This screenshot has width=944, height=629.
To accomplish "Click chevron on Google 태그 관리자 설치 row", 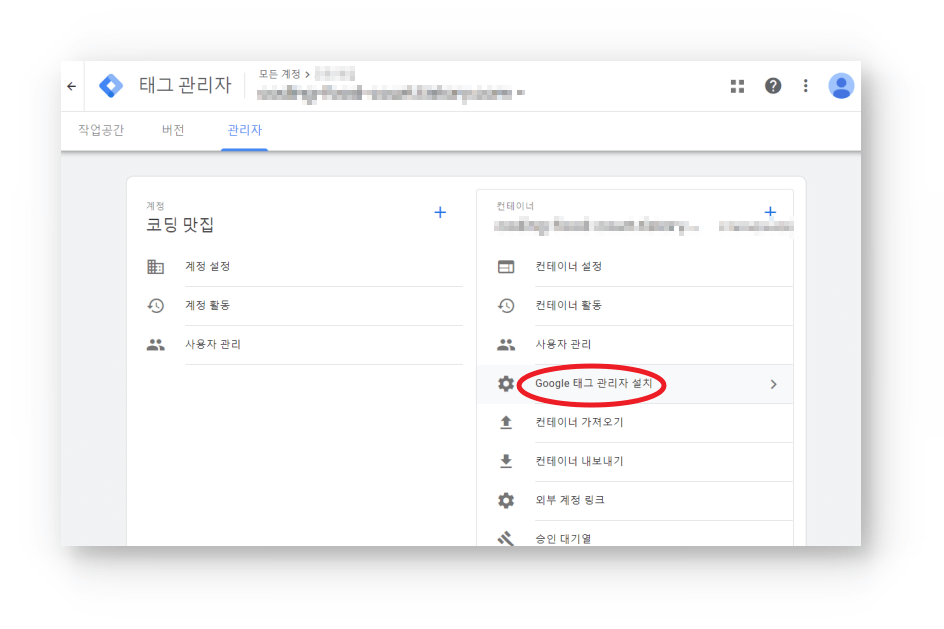I will click(x=774, y=384).
